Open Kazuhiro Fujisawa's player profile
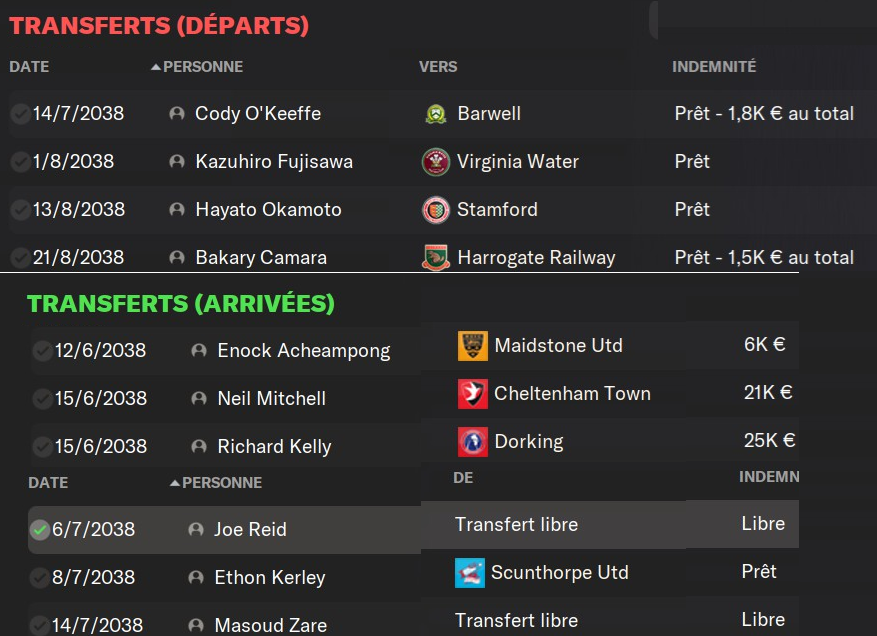The height and width of the screenshot is (636, 877). click(273, 162)
